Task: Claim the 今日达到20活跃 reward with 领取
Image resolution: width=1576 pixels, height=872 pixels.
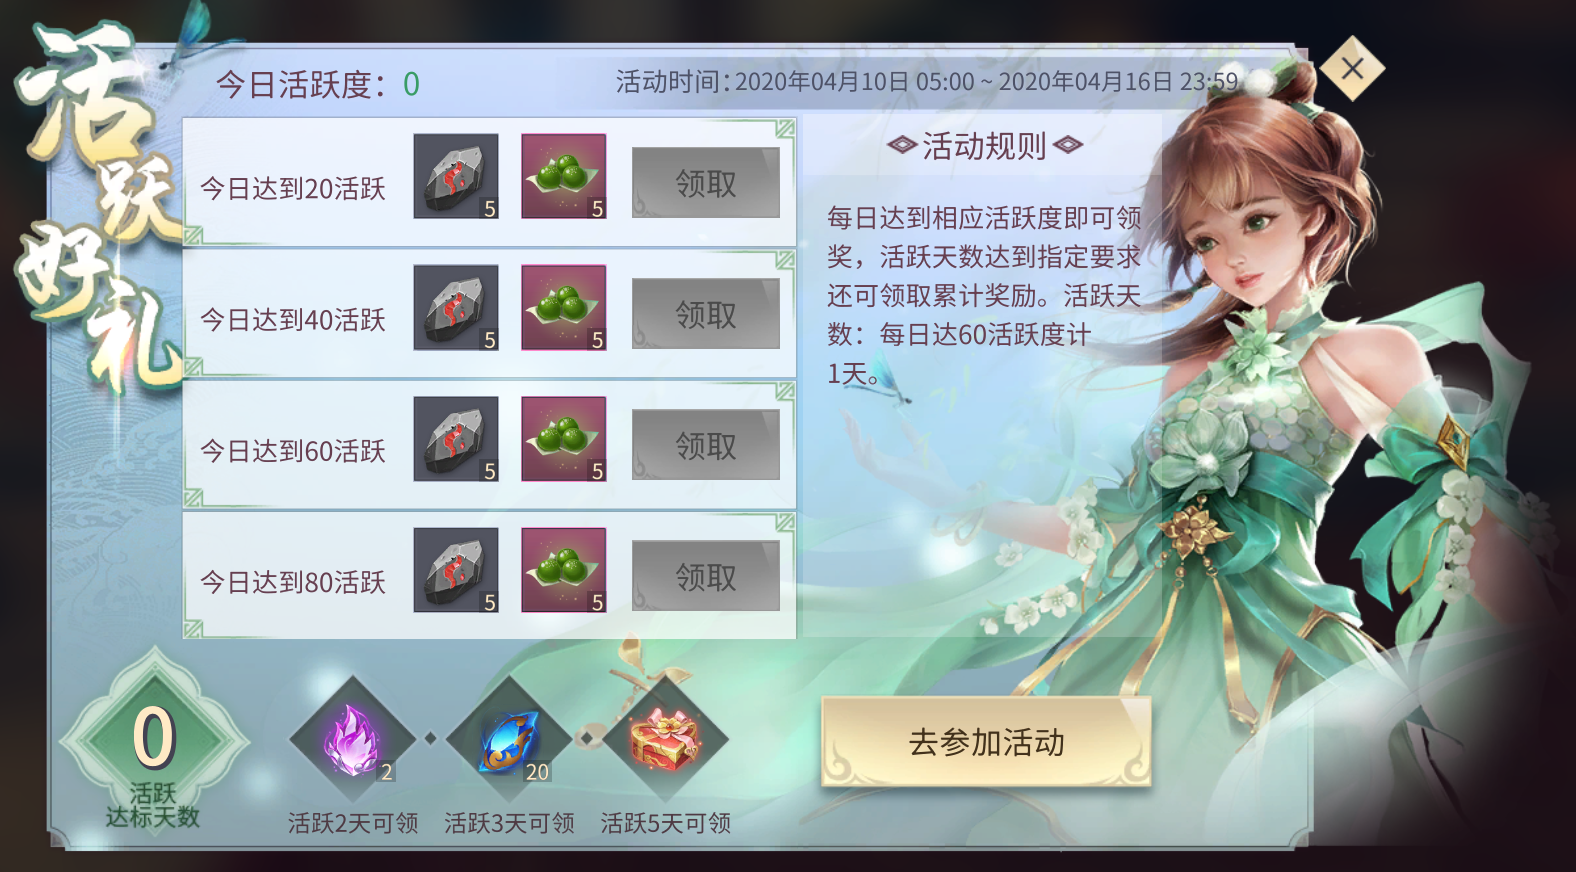Action: point(706,183)
